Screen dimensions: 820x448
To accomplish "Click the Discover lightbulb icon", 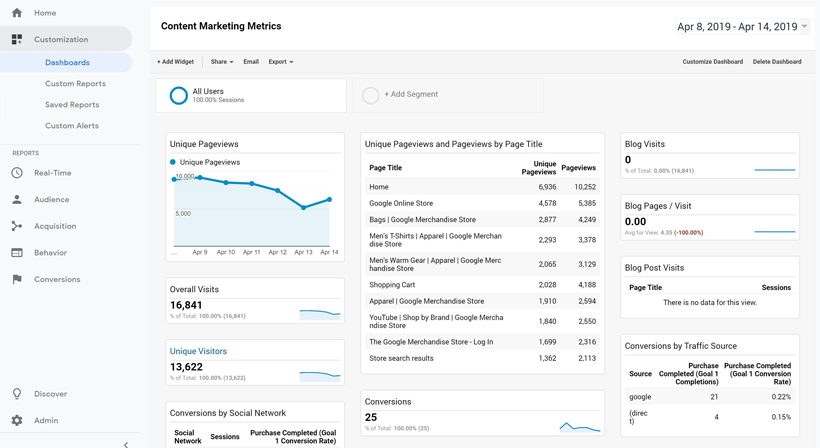I will [17, 394].
